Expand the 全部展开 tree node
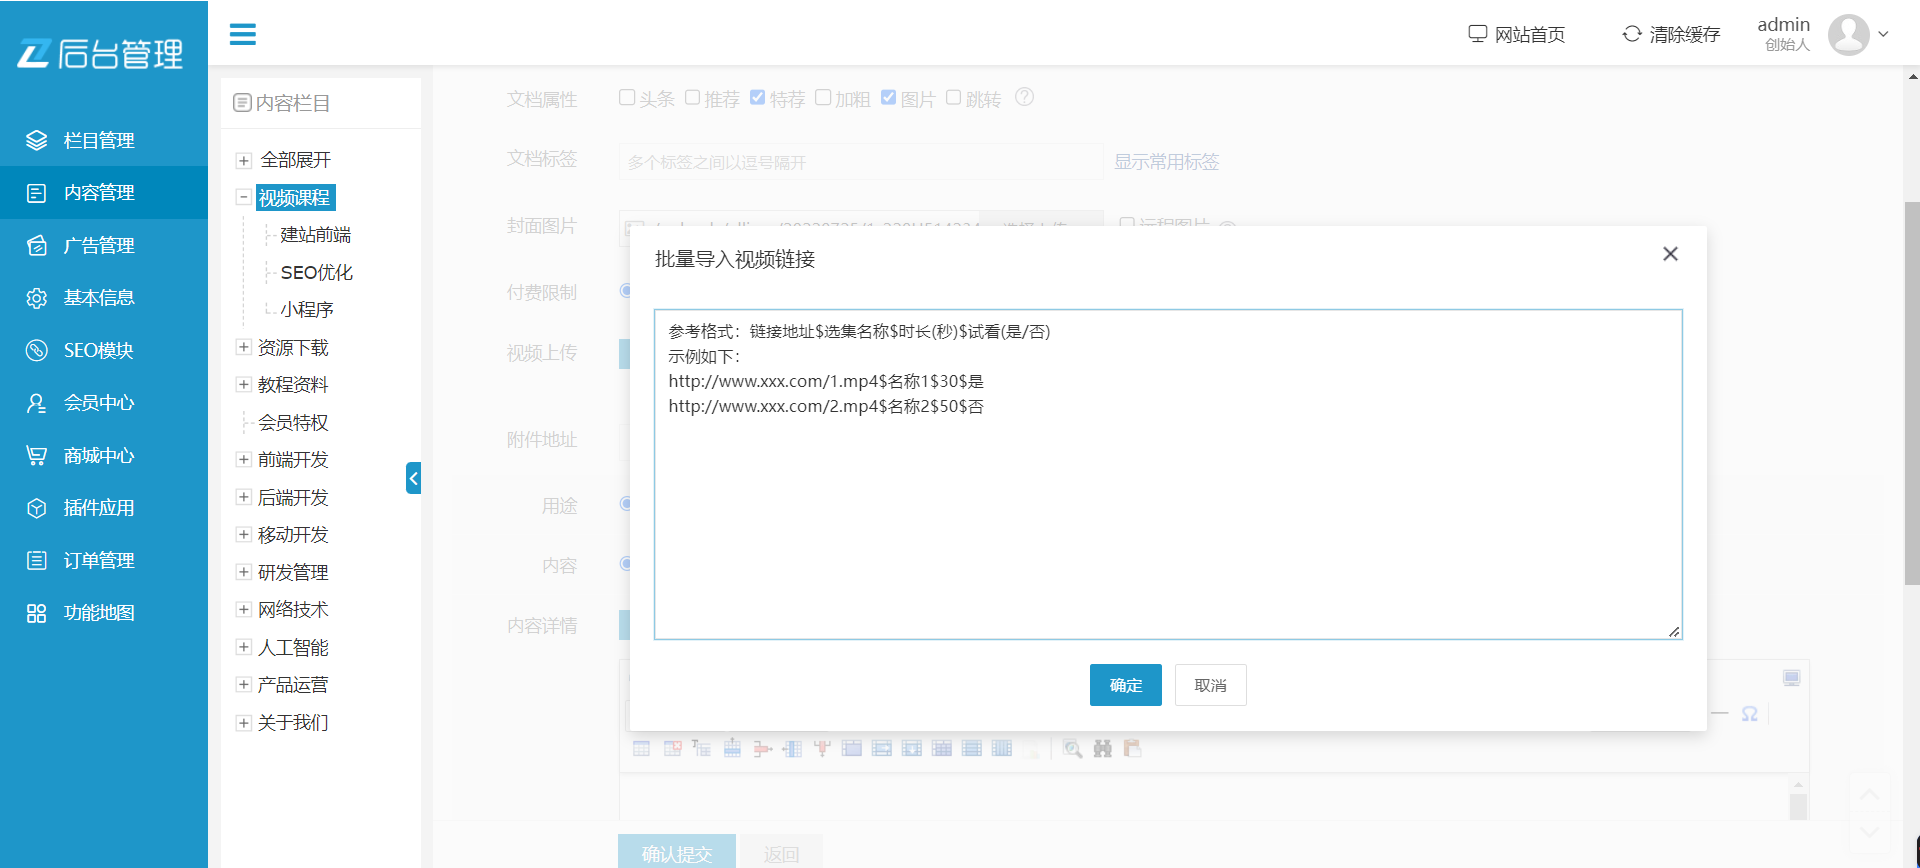Viewport: 1920px width, 868px height. point(243,161)
